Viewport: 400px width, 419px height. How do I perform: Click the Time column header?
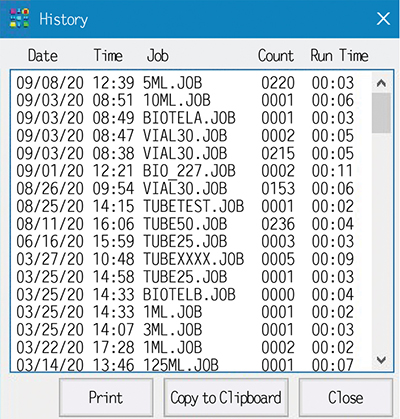[x=108, y=55]
